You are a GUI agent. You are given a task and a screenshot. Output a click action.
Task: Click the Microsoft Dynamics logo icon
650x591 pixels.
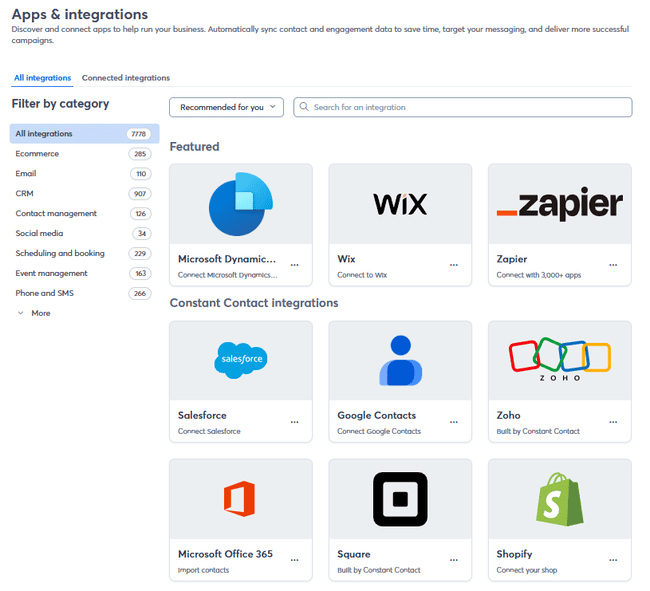tap(240, 204)
